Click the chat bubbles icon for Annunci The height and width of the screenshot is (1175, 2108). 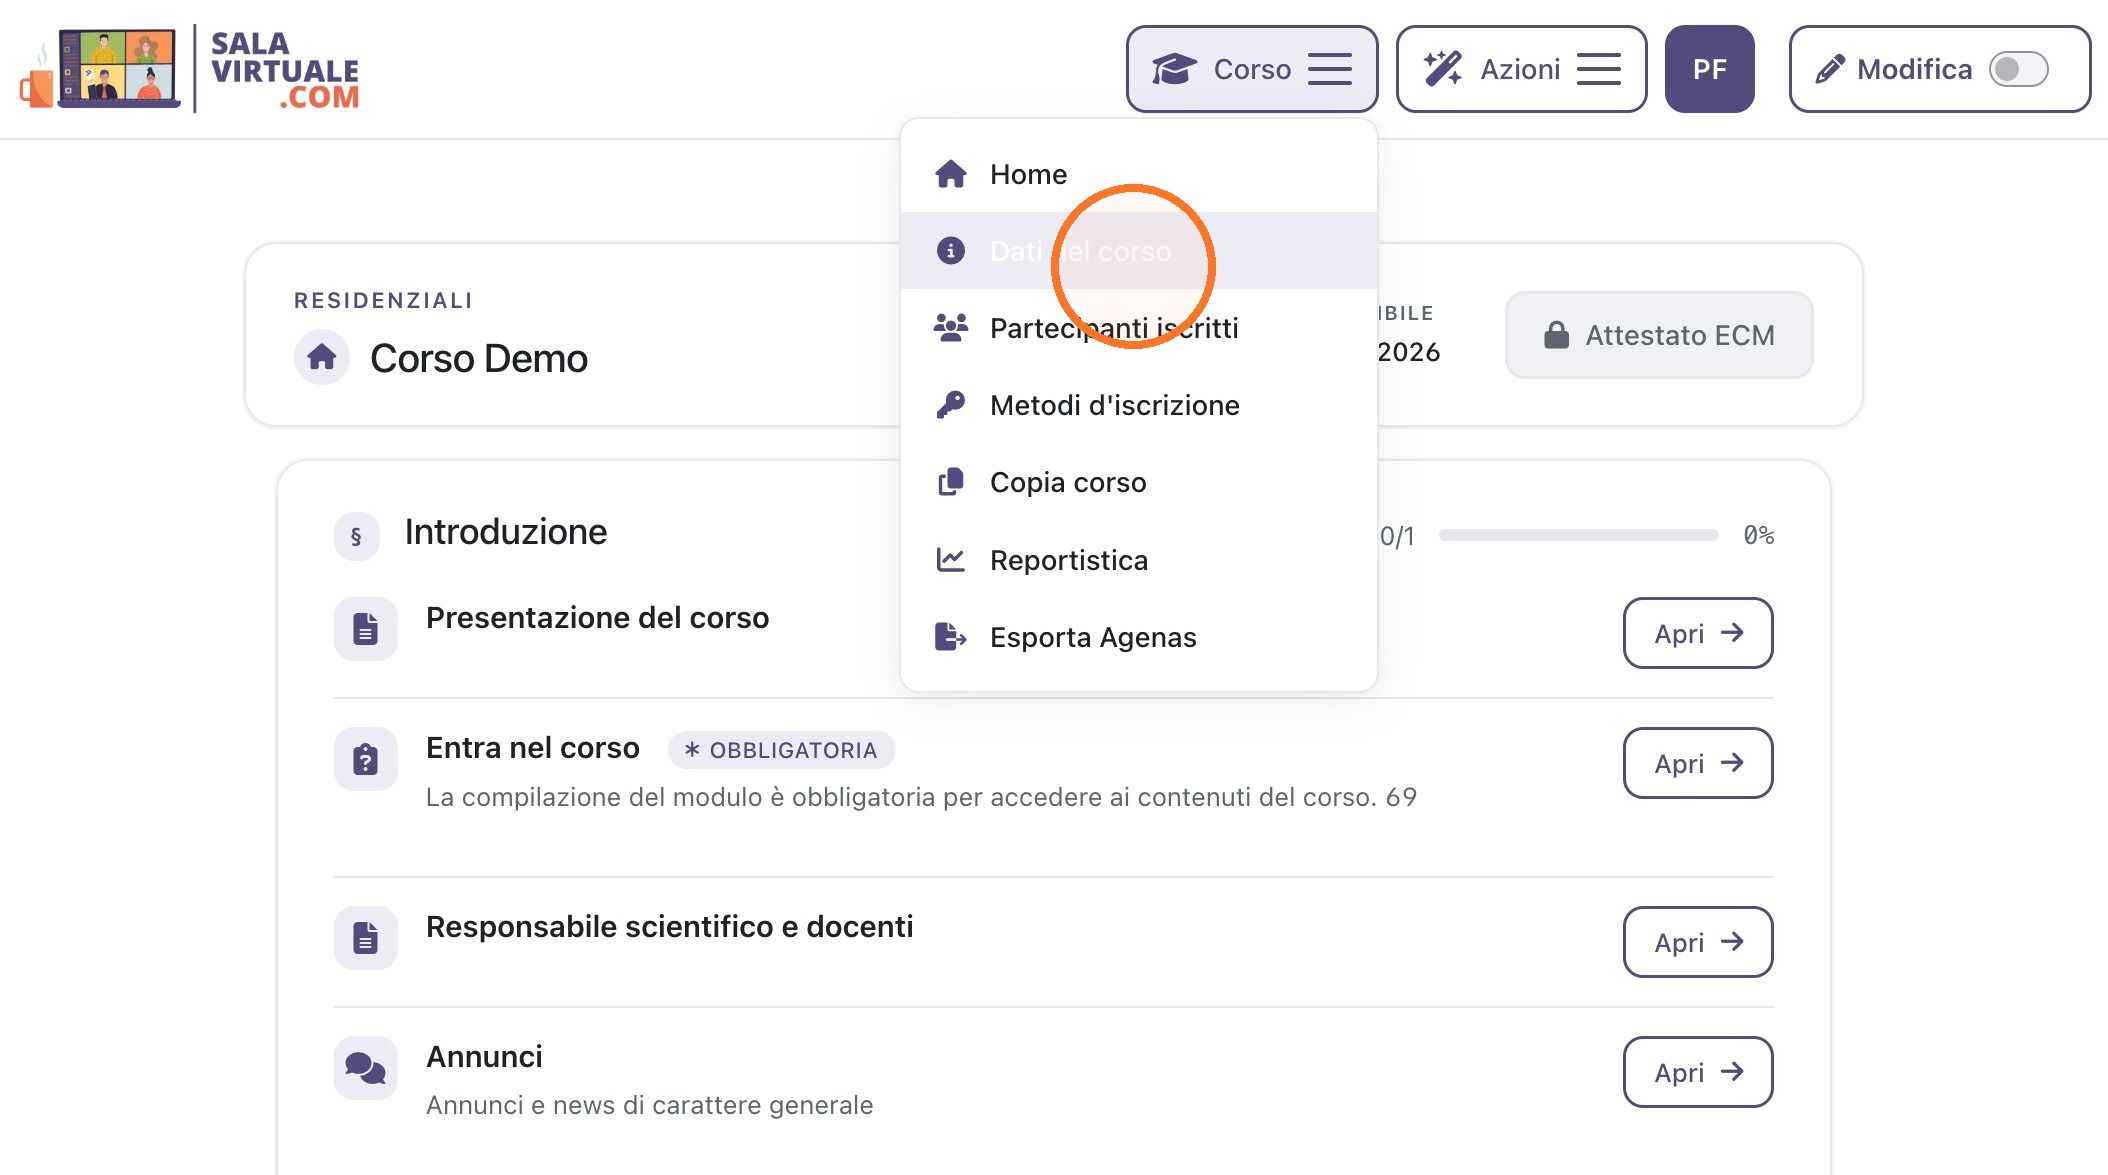(366, 1068)
